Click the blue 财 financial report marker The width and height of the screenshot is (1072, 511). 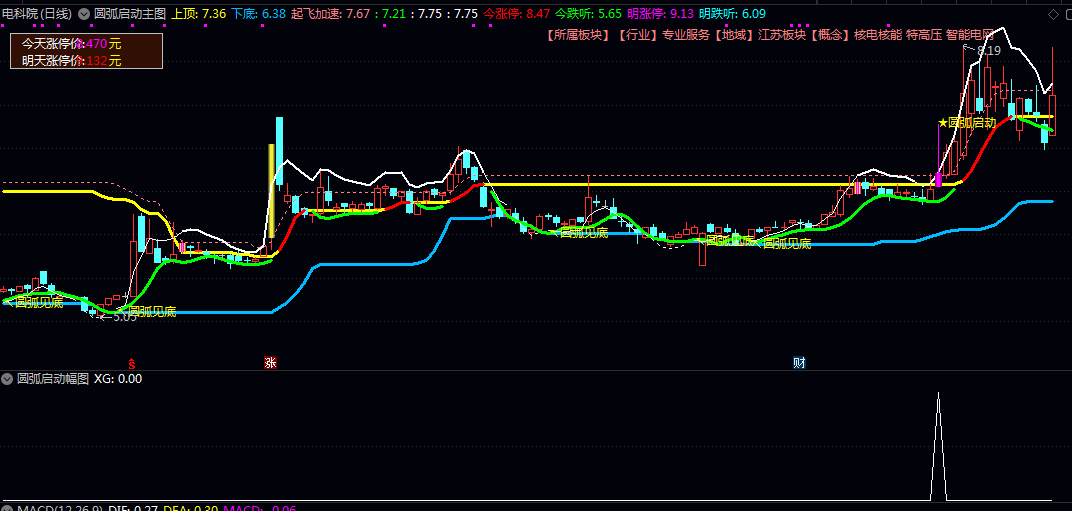click(799, 362)
